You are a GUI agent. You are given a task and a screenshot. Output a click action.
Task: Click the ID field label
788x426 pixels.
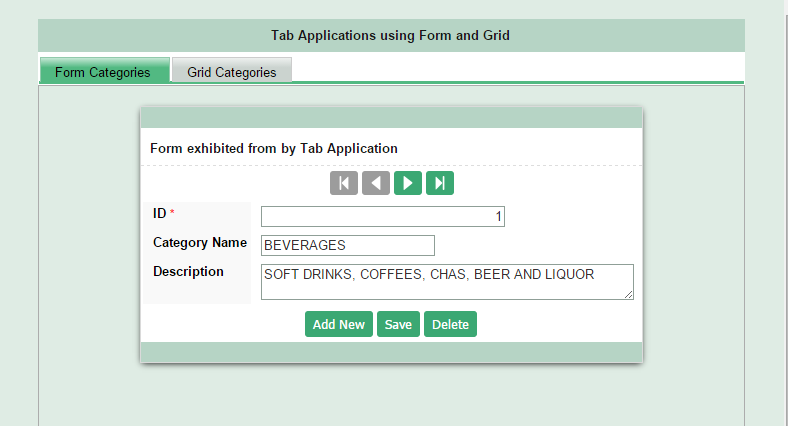pos(159,214)
